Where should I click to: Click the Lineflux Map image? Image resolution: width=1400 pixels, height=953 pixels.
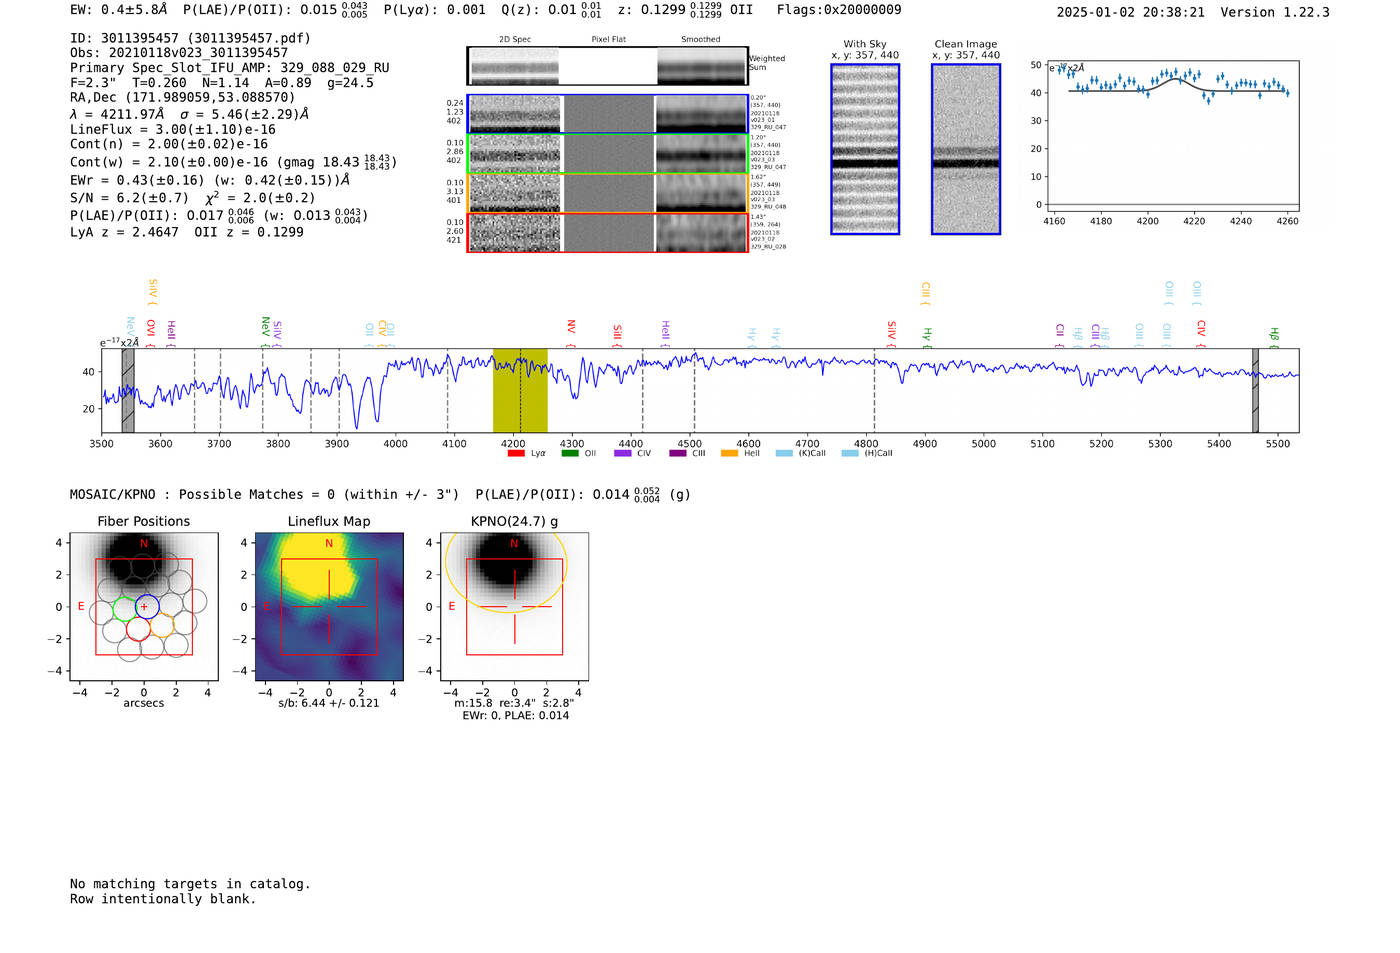click(x=329, y=606)
